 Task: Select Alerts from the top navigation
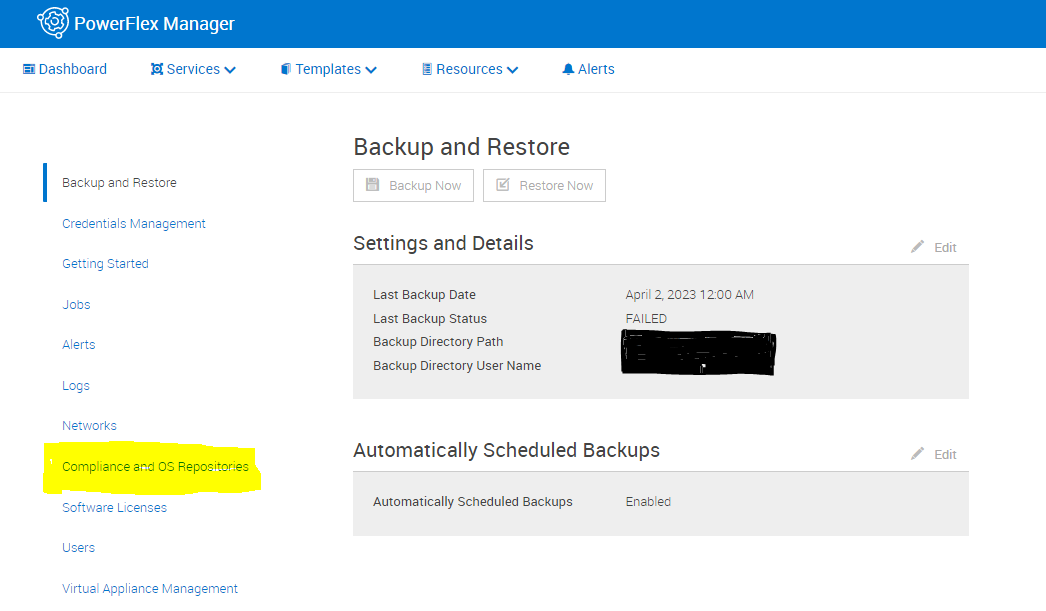pyautogui.click(x=588, y=69)
